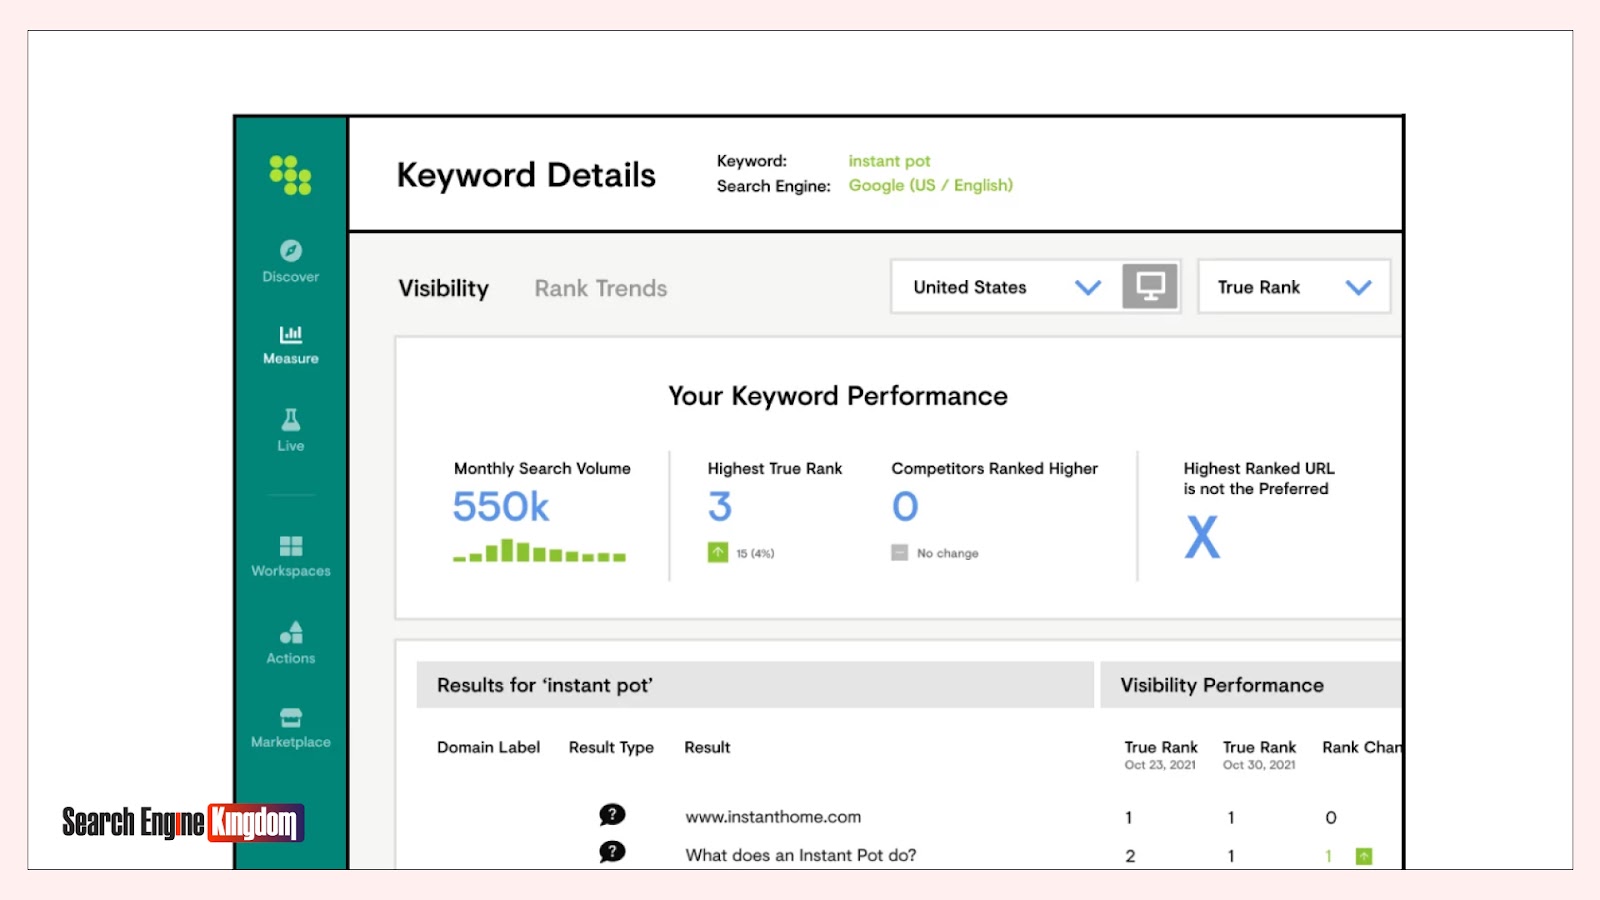Click the Domain Label column header

(488, 747)
